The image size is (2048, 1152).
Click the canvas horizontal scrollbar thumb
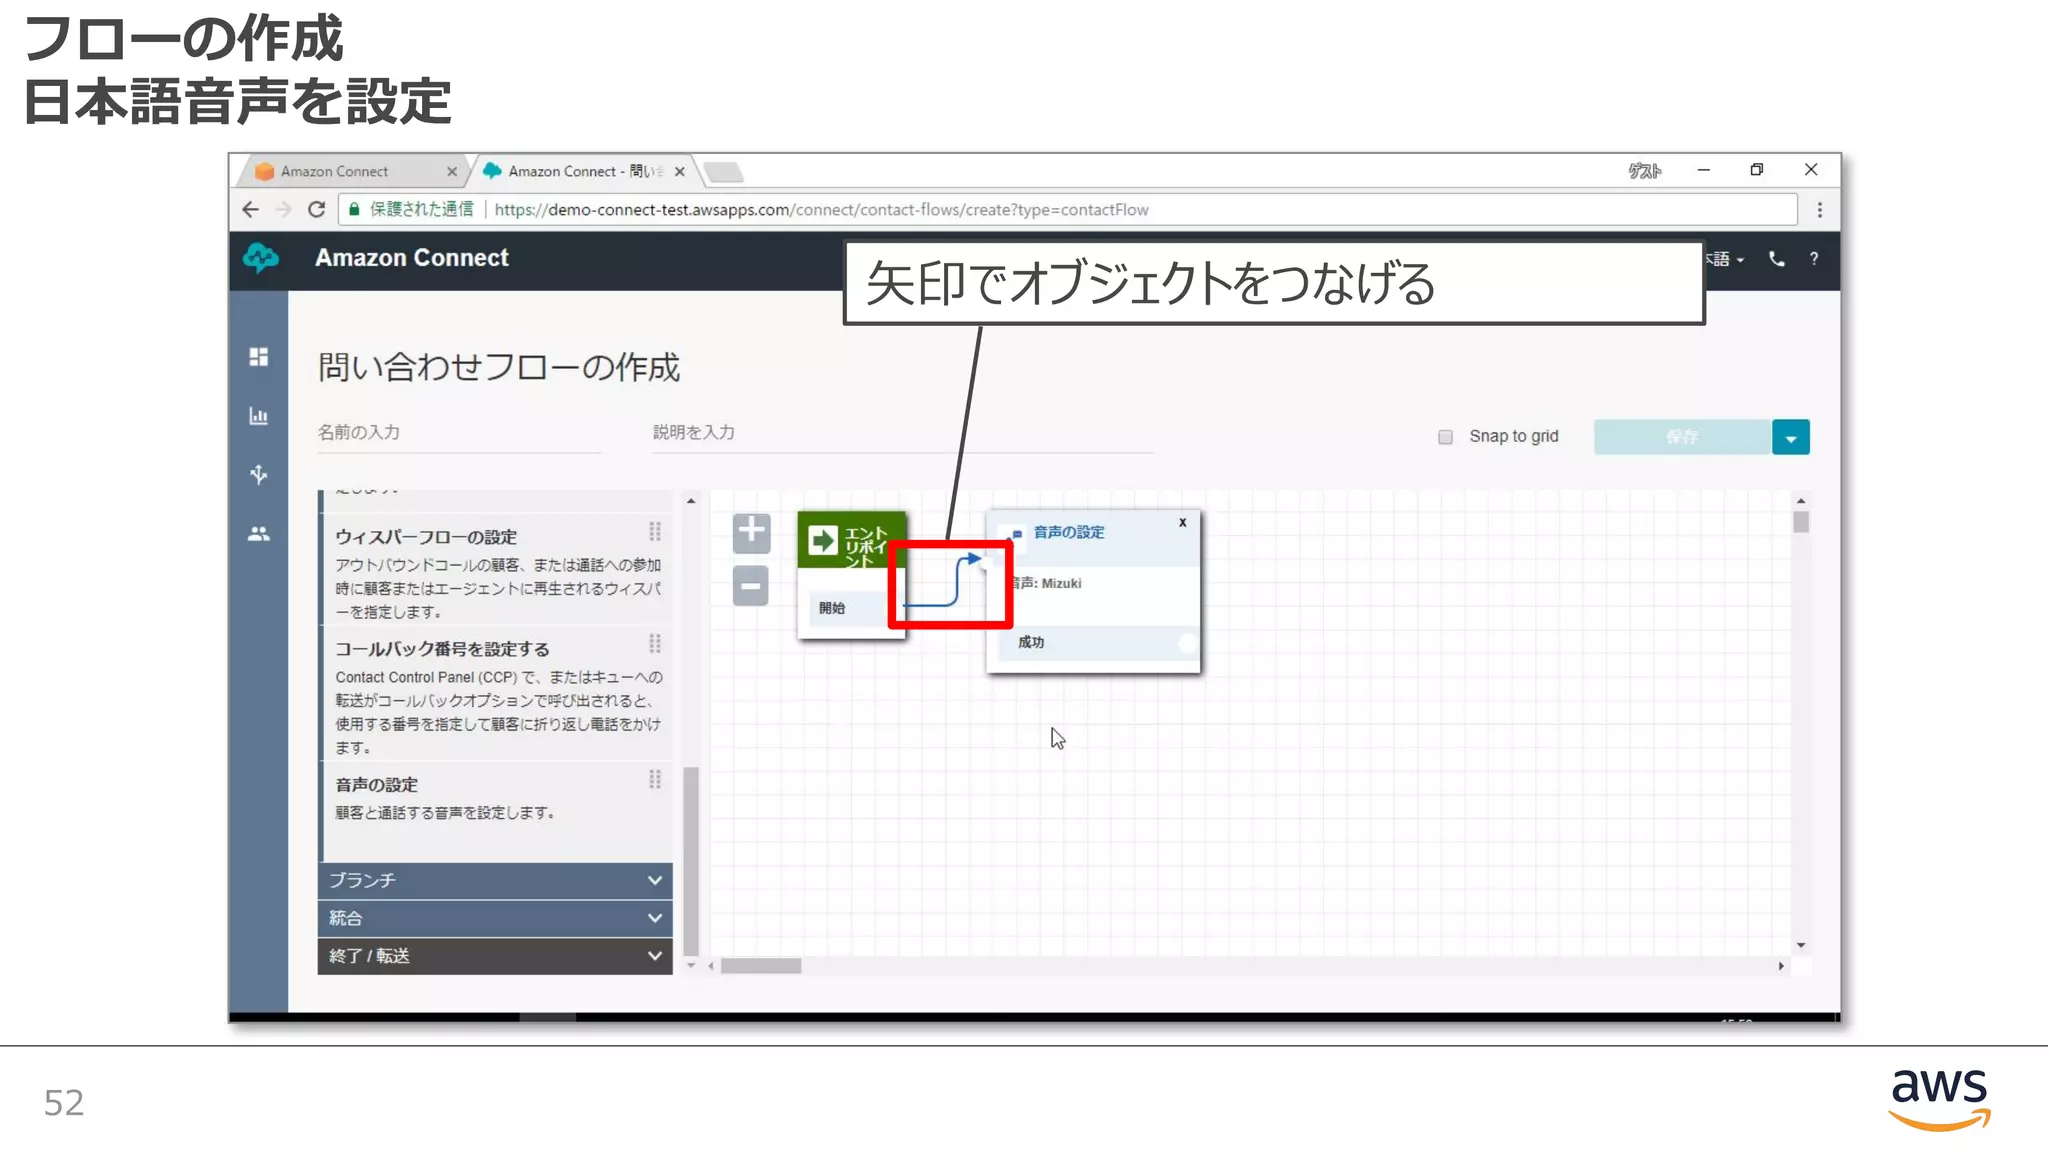tap(761, 966)
